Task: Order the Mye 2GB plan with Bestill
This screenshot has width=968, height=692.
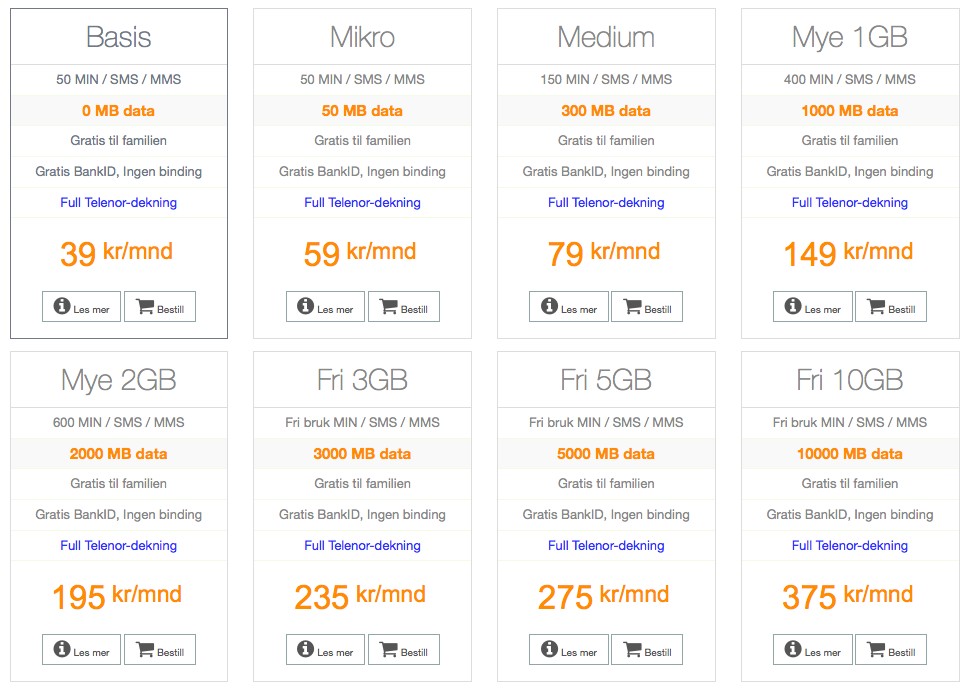Action: pyautogui.click(x=160, y=649)
